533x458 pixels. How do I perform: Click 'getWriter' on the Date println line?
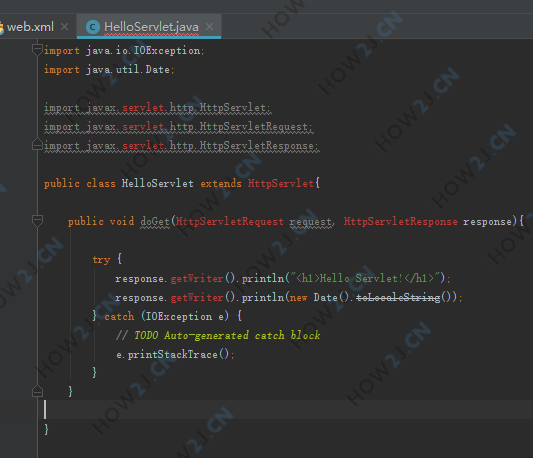tap(196, 298)
